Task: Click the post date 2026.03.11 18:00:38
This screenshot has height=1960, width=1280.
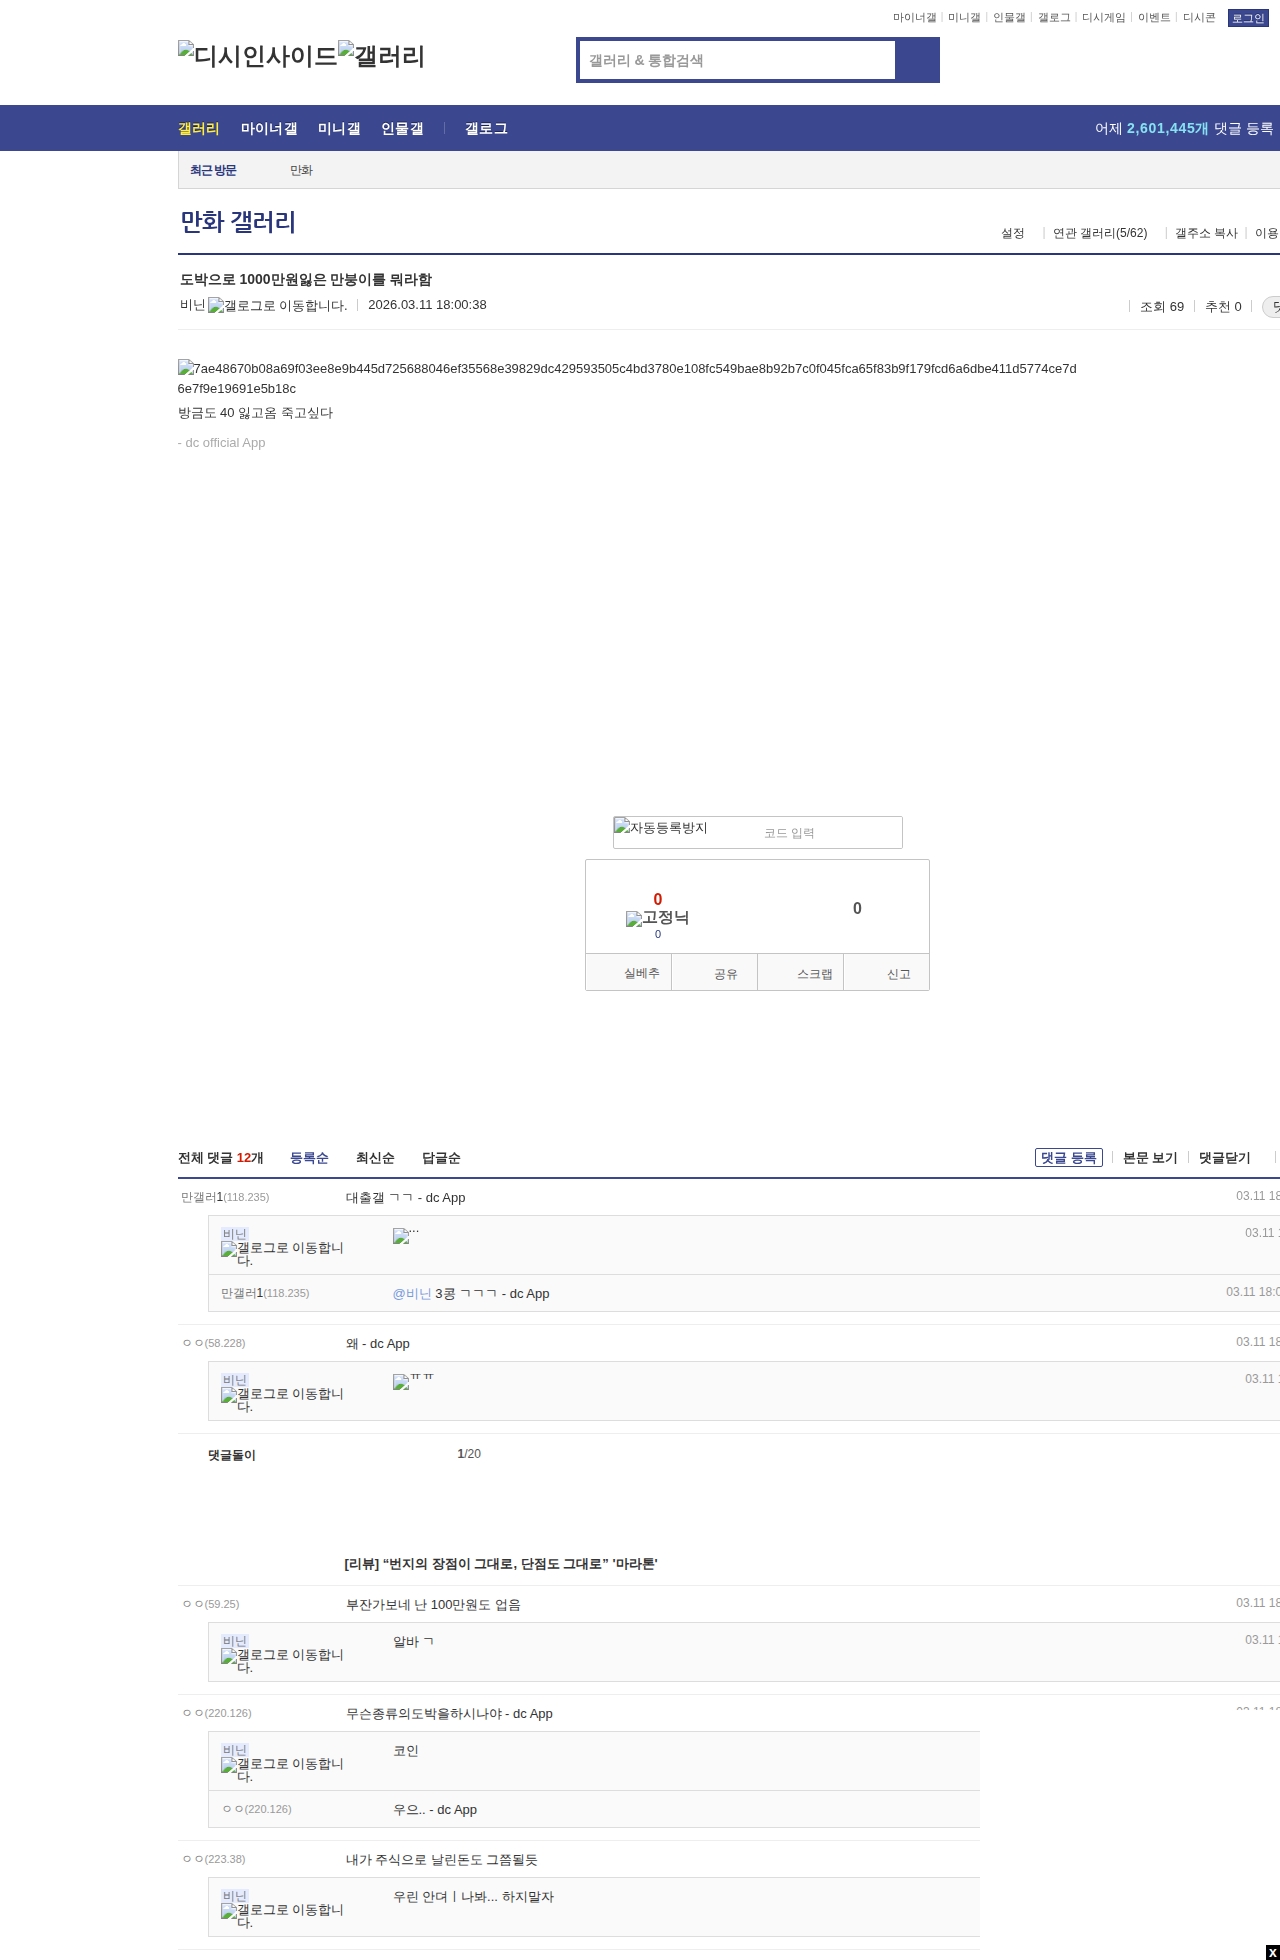Action: tap(427, 305)
